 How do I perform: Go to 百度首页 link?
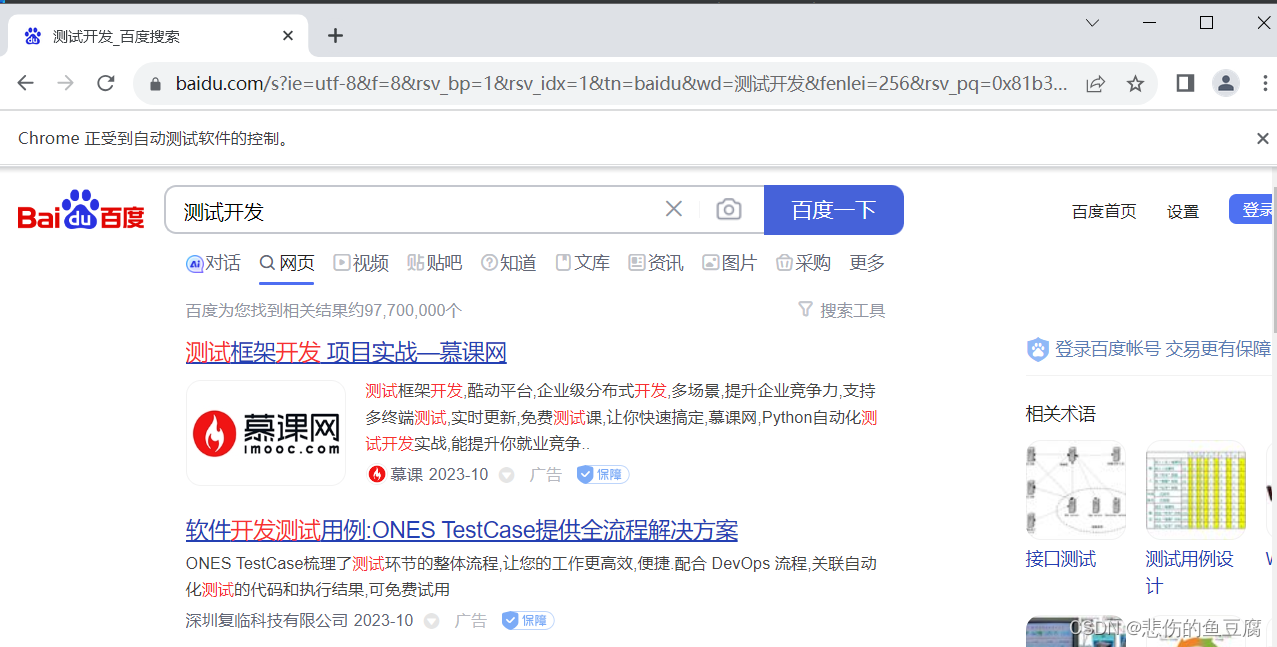coord(1104,211)
